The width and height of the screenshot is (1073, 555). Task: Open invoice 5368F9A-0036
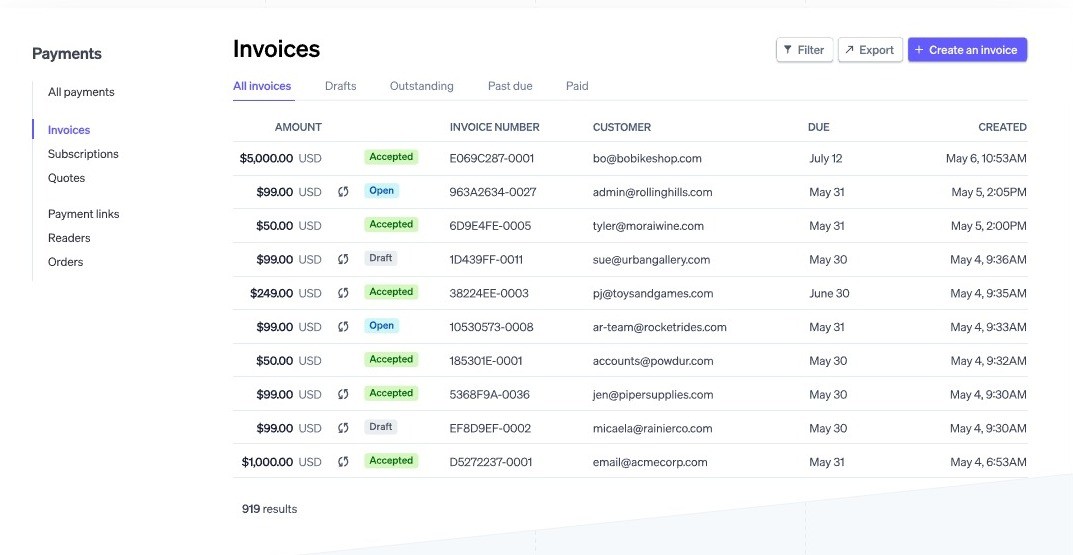[x=489, y=395]
